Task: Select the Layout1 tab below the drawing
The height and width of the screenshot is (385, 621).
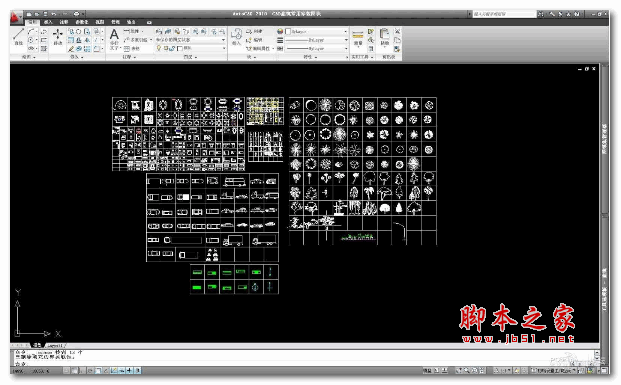Action: coord(55,345)
